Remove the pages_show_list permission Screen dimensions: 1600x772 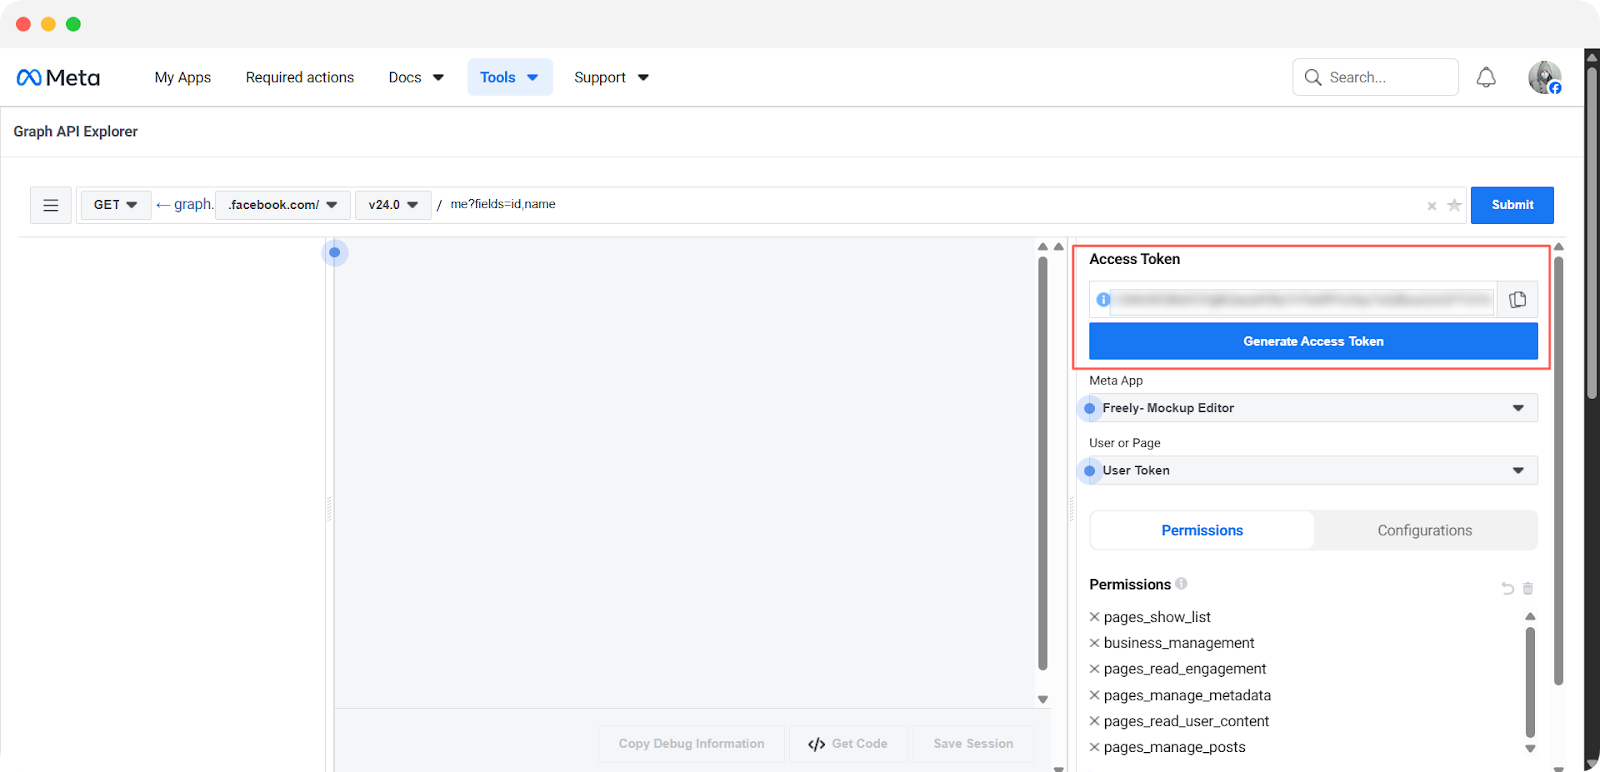(1094, 617)
